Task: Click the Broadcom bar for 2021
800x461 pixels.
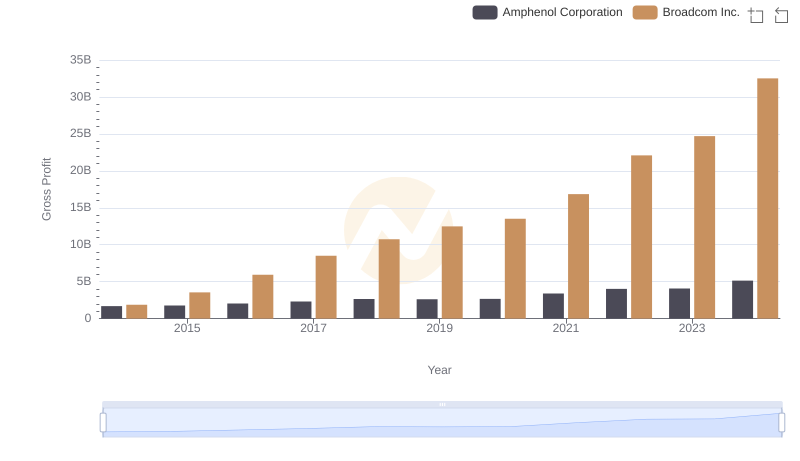Action: click(578, 256)
